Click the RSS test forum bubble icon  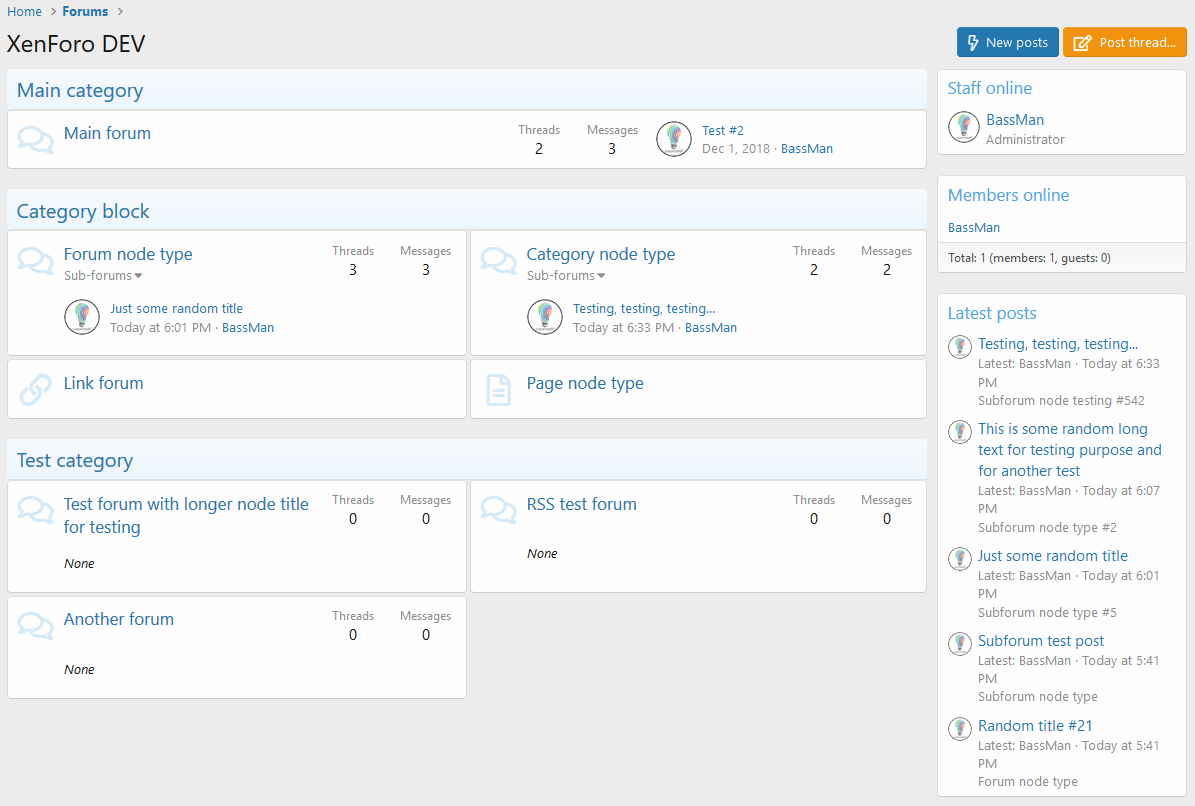[498, 510]
